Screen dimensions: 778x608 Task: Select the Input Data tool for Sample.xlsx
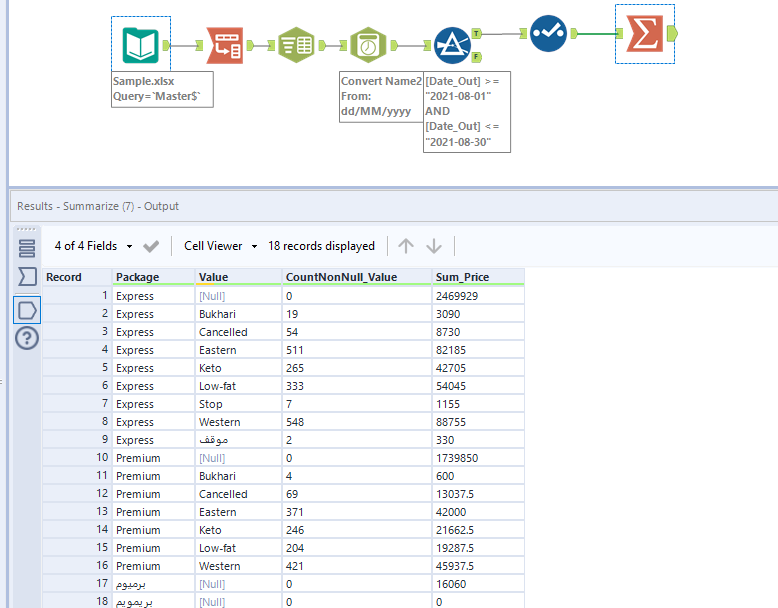(x=139, y=45)
